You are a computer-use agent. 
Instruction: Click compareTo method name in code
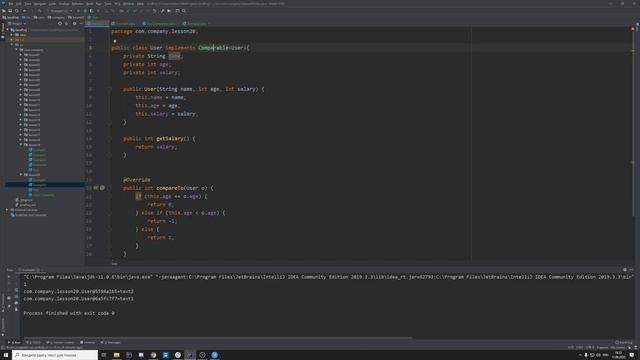(170, 188)
